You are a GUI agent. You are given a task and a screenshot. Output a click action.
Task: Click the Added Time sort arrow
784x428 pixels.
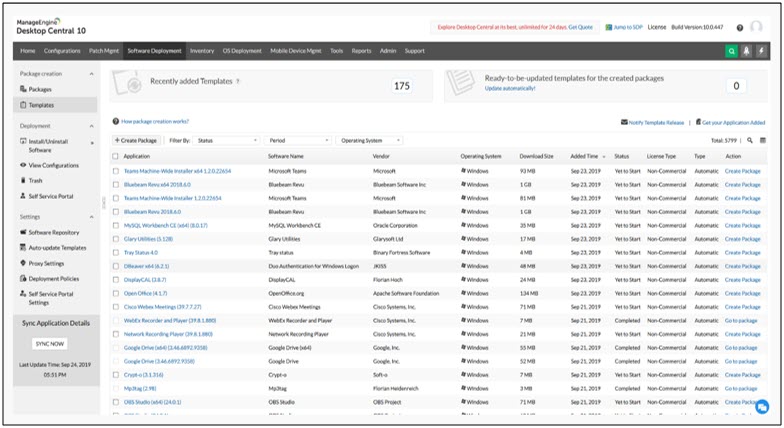[x=604, y=156]
